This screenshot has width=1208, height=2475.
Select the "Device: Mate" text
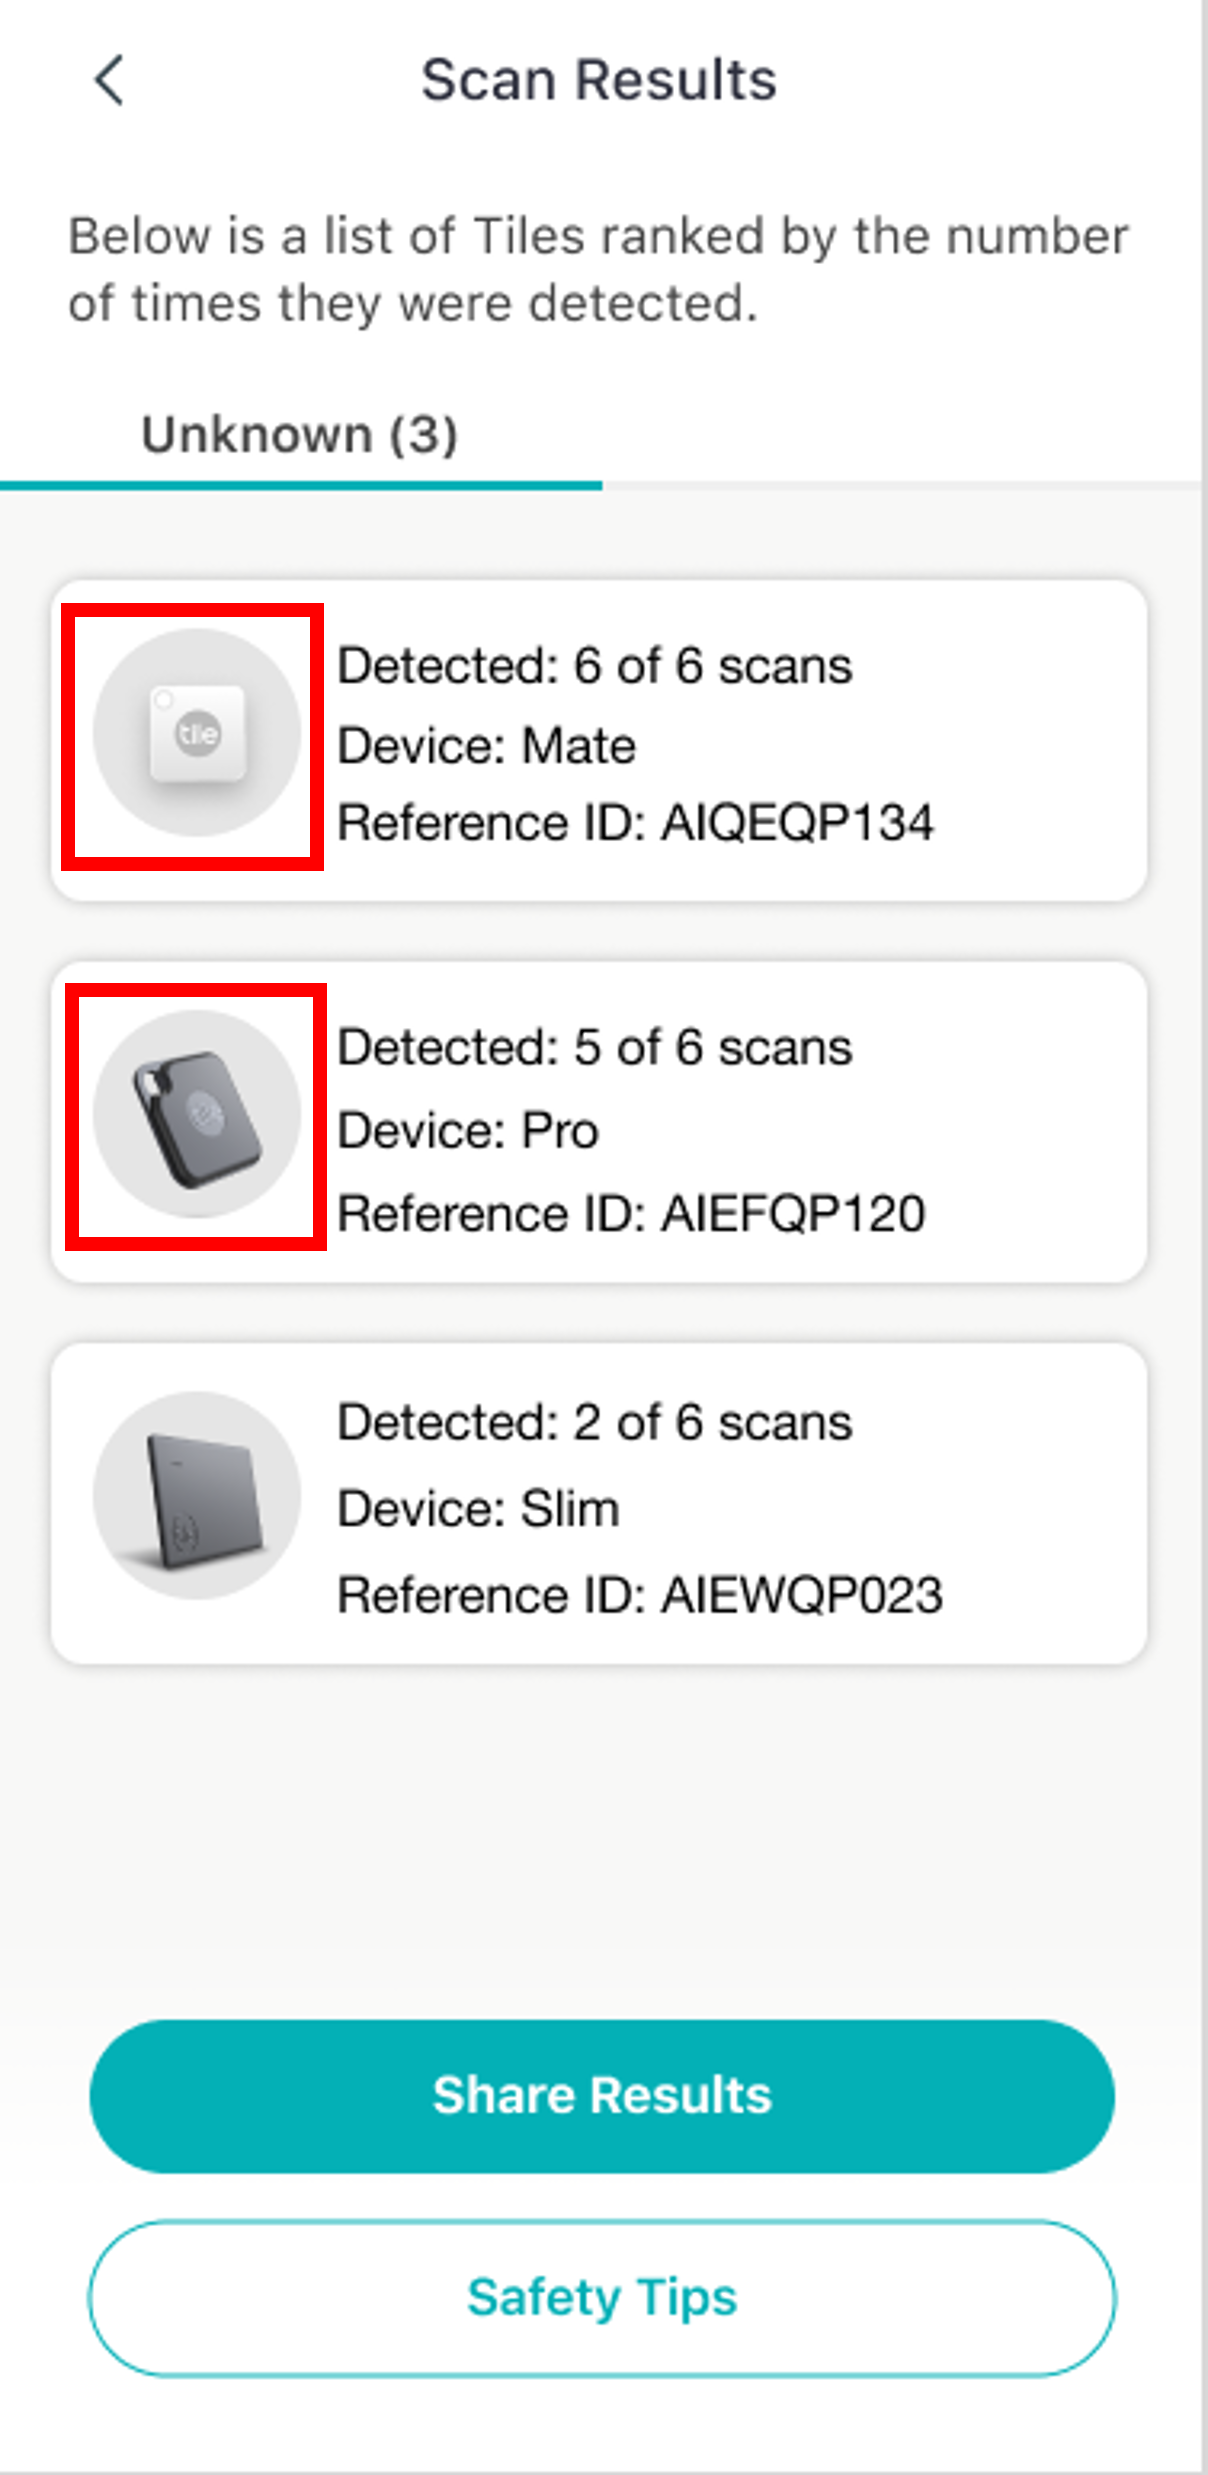[486, 746]
